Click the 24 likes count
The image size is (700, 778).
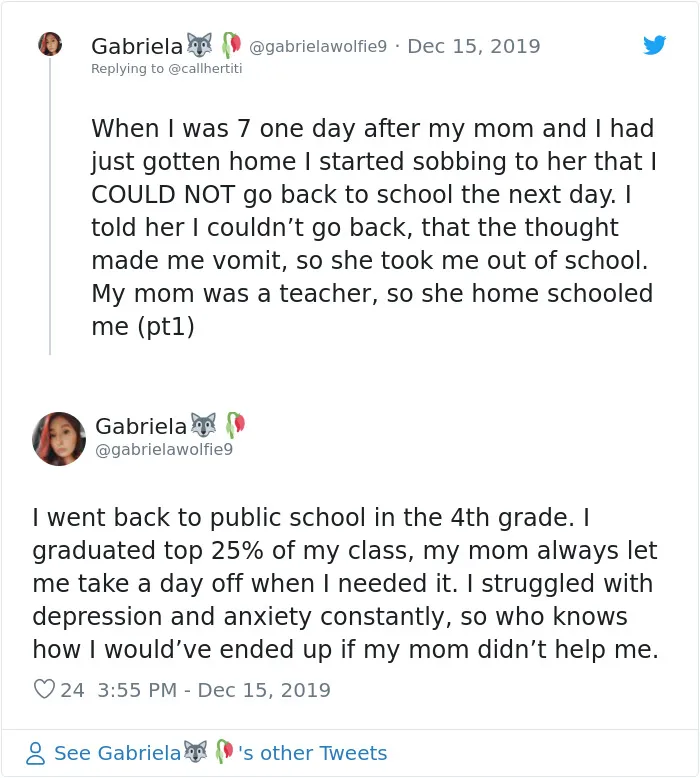pos(72,690)
